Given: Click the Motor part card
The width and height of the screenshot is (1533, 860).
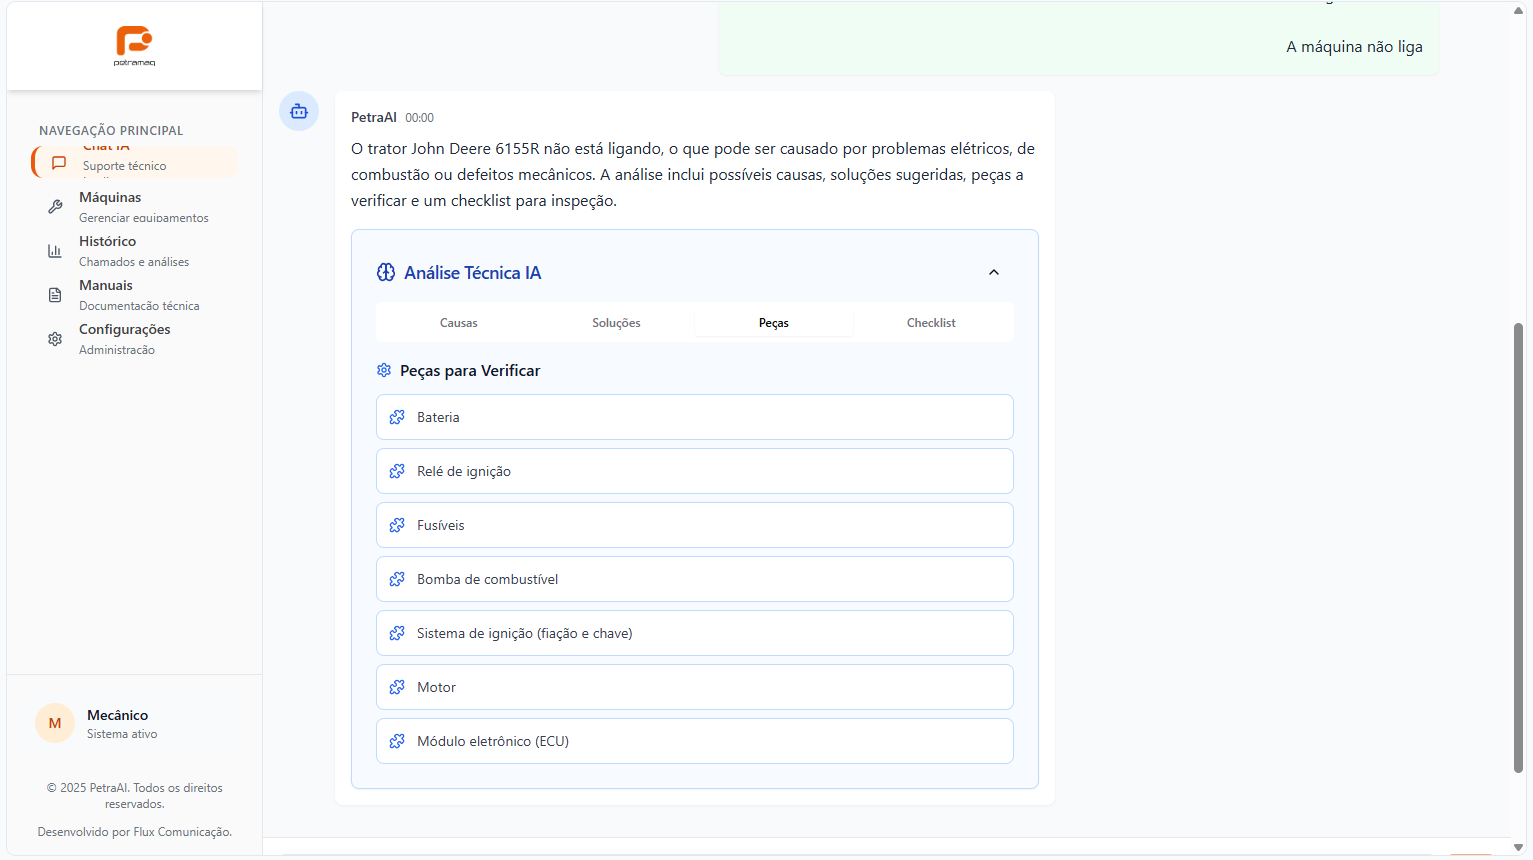Looking at the screenshot, I should click(x=695, y=687).
